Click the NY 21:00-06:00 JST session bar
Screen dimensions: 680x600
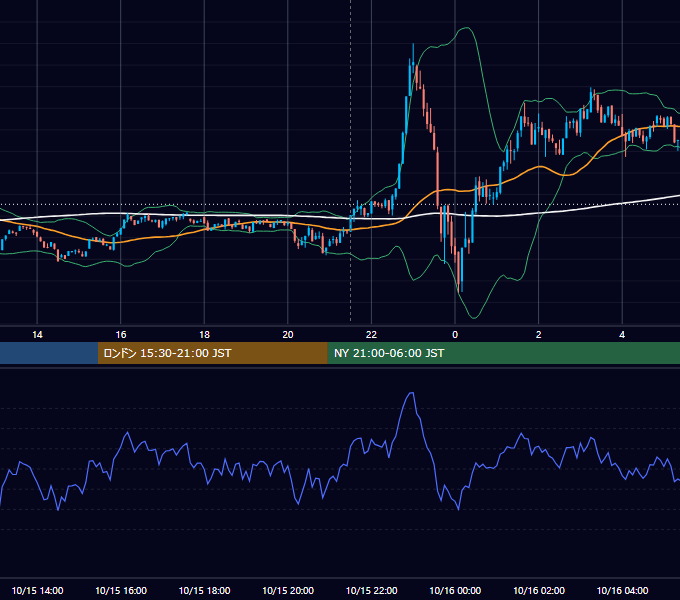point(503,353)
